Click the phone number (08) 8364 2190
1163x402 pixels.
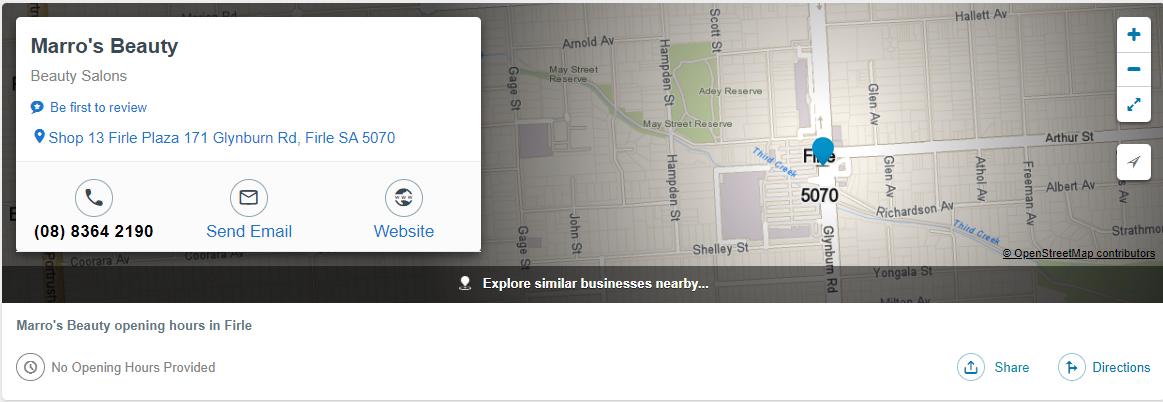tap(94, 231)
